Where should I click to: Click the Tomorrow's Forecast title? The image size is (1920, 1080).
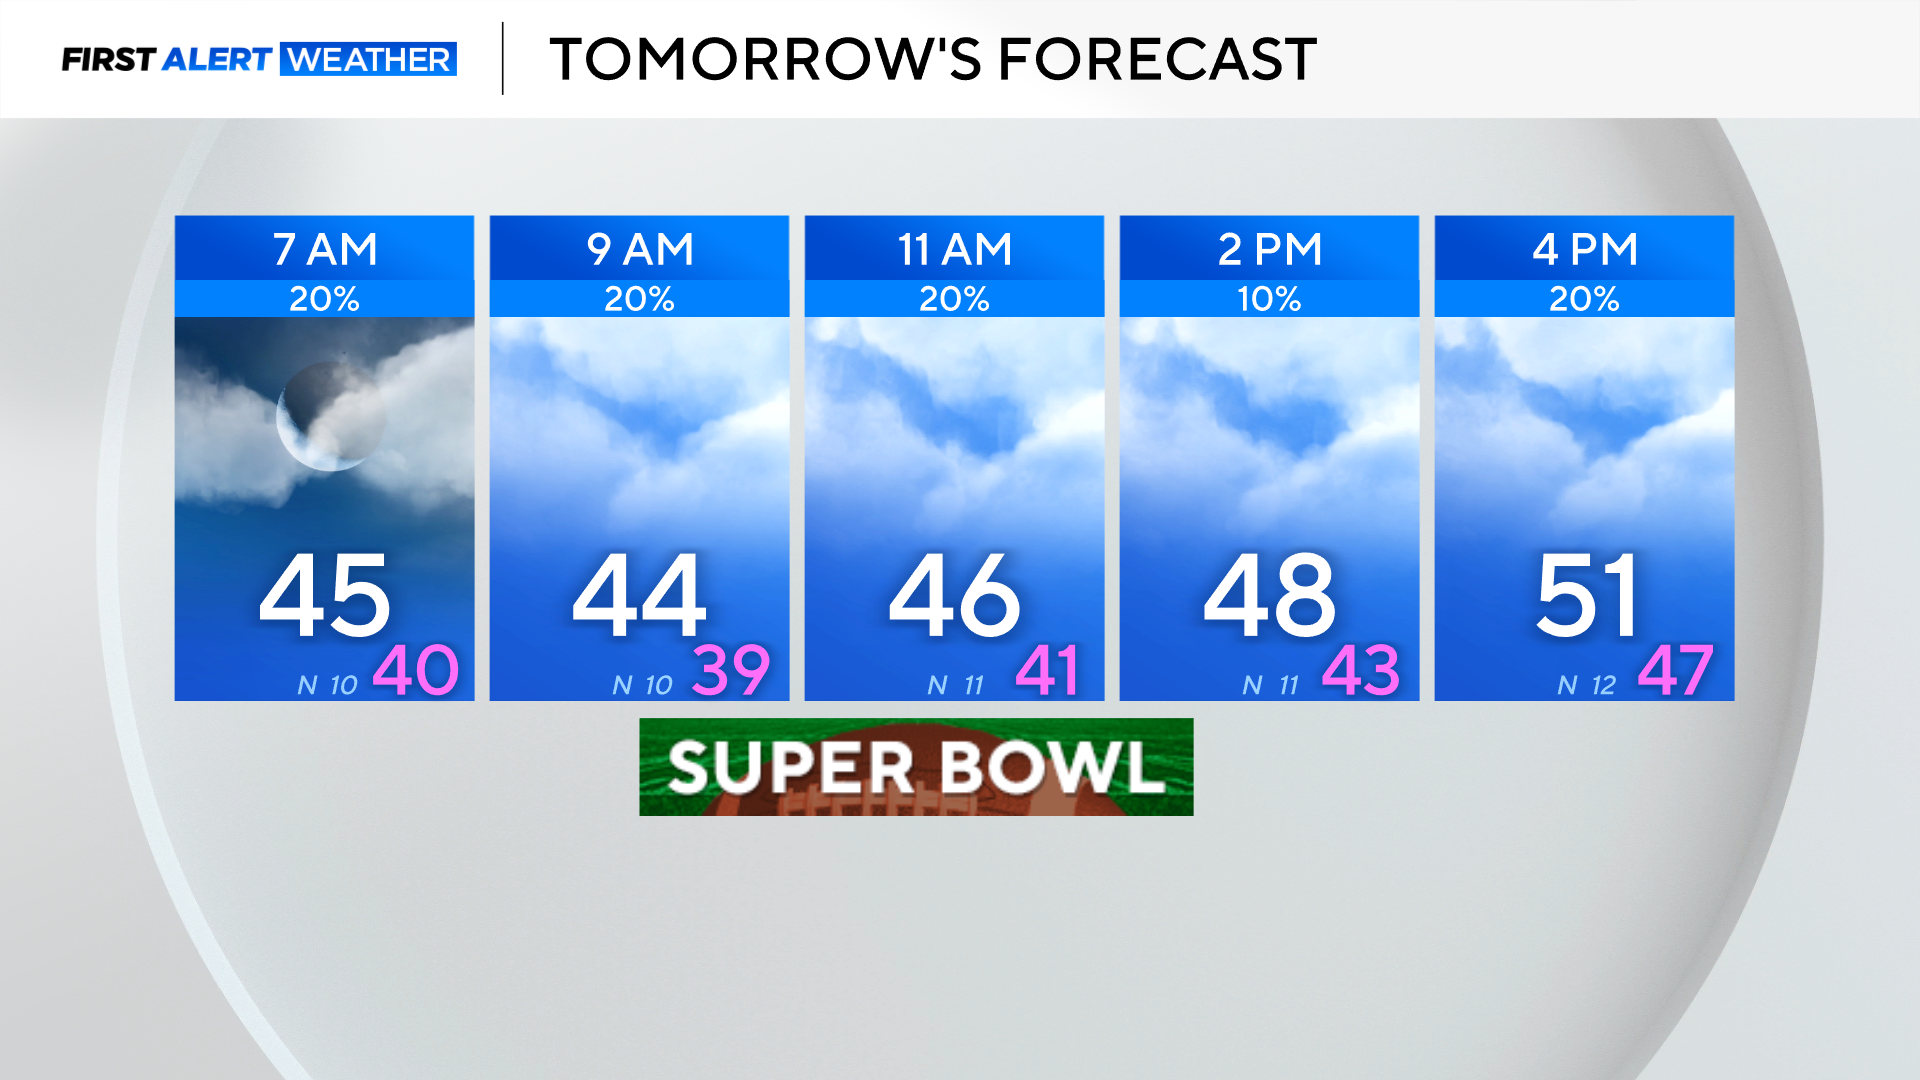(933, 59)
